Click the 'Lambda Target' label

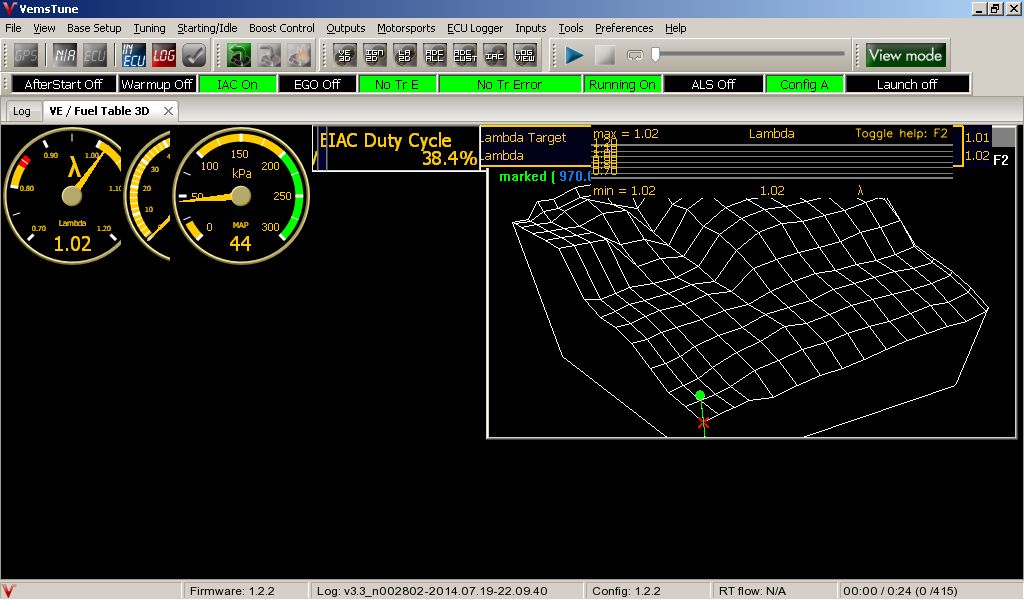[524, 138]
